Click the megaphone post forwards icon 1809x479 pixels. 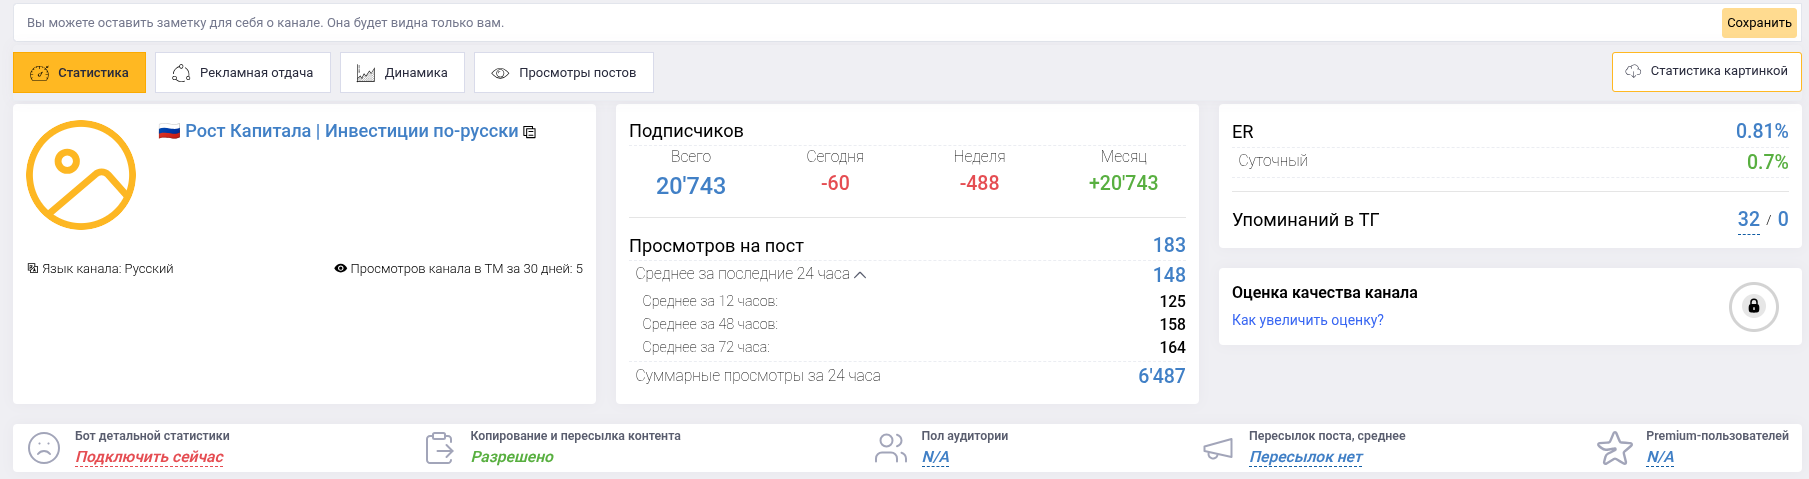1217,448
